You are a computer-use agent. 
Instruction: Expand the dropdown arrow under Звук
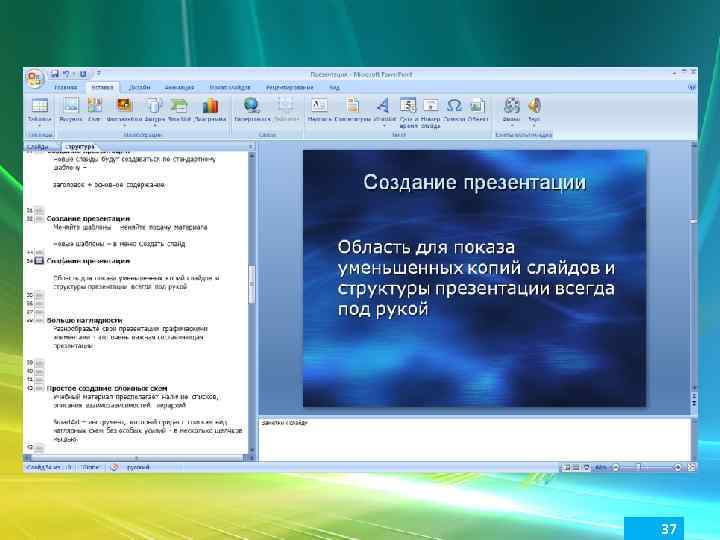click(534, 125)
